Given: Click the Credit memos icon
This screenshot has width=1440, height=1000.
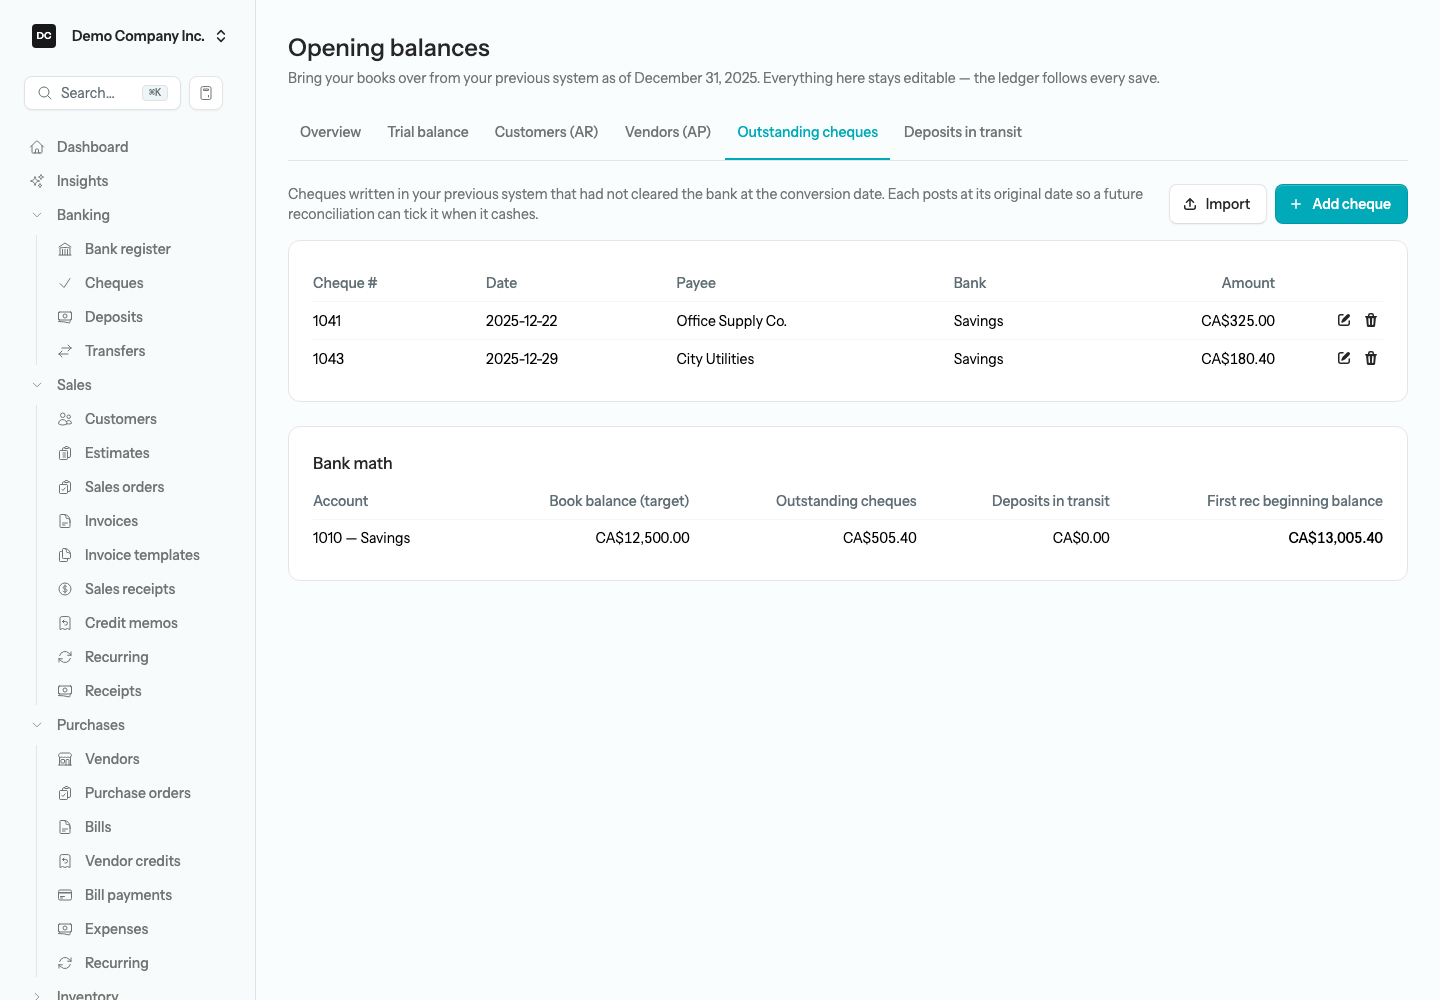Looking at the screenshot, I should 65,623.
